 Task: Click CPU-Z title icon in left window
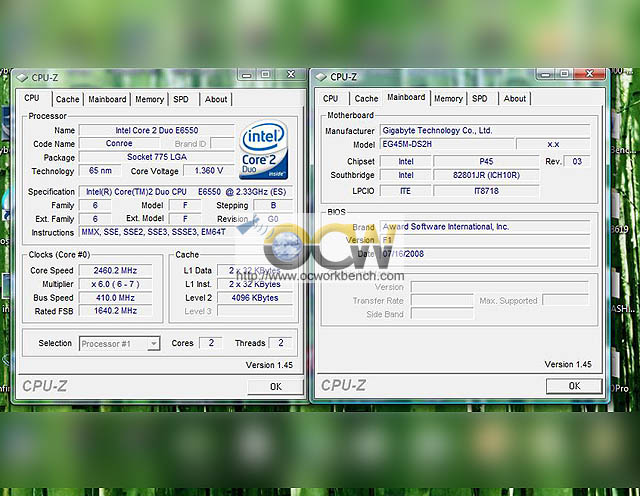[x=22, y=78]
